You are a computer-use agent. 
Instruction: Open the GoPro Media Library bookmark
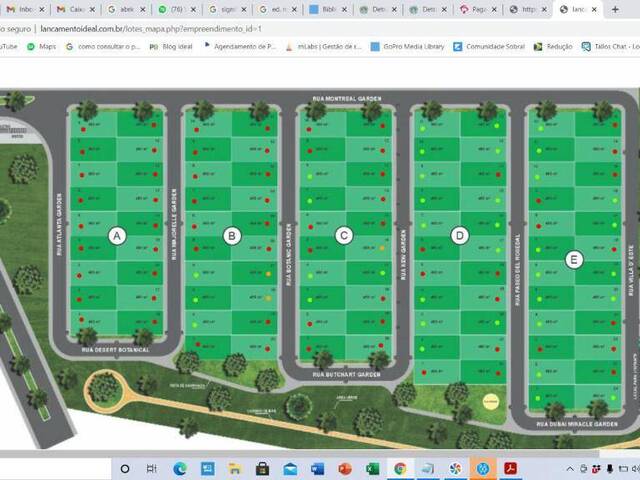pyautogui.click(x=407, y=47)
